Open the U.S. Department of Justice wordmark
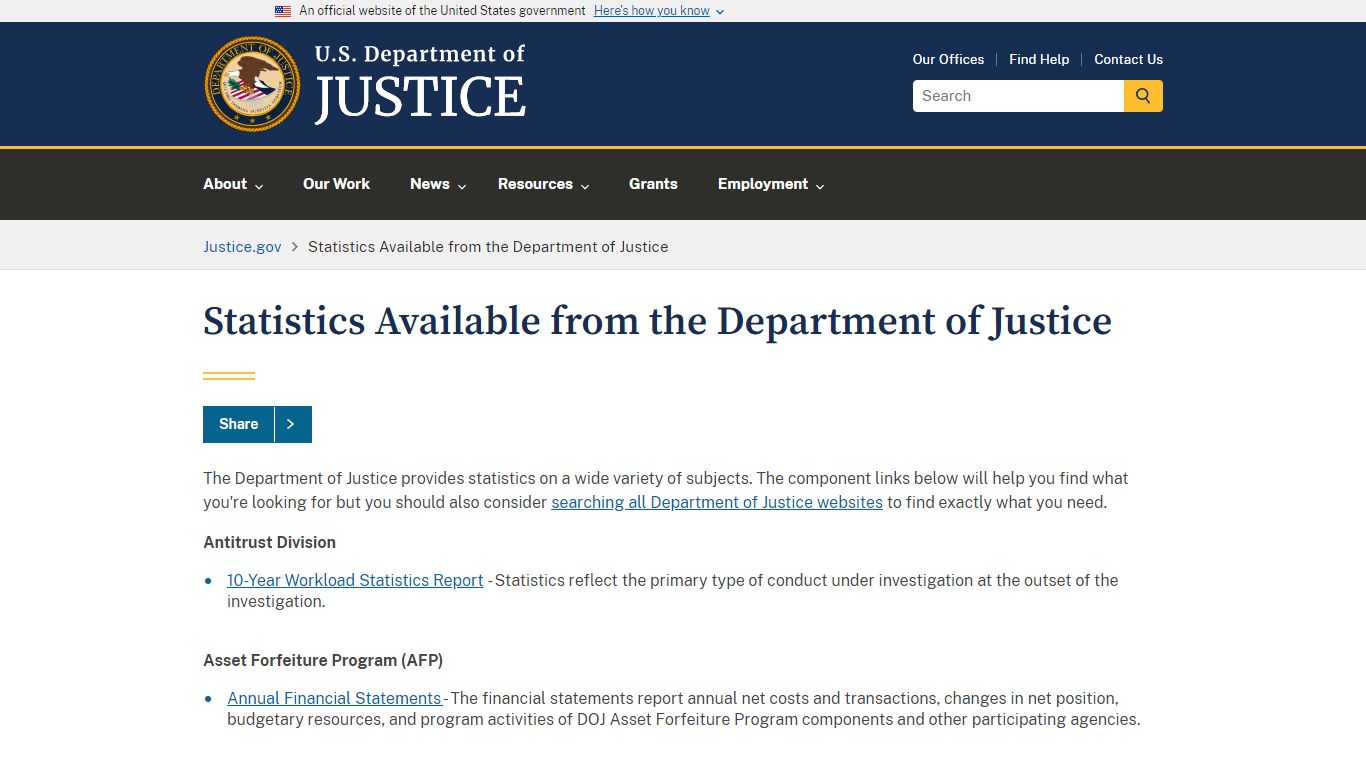The width and height of the screenshot is (1366, 768). [x=420, y=84]
